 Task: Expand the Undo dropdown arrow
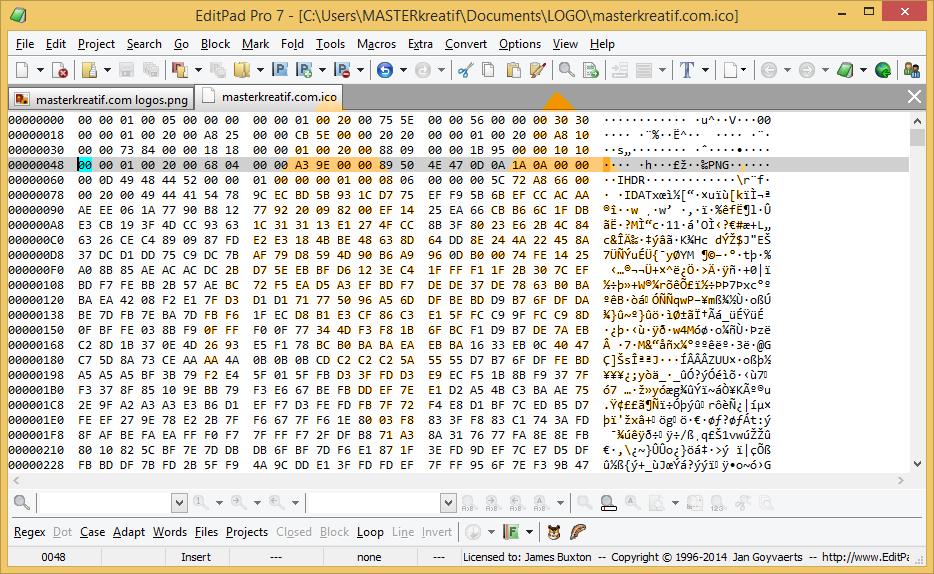click(403, 70)
